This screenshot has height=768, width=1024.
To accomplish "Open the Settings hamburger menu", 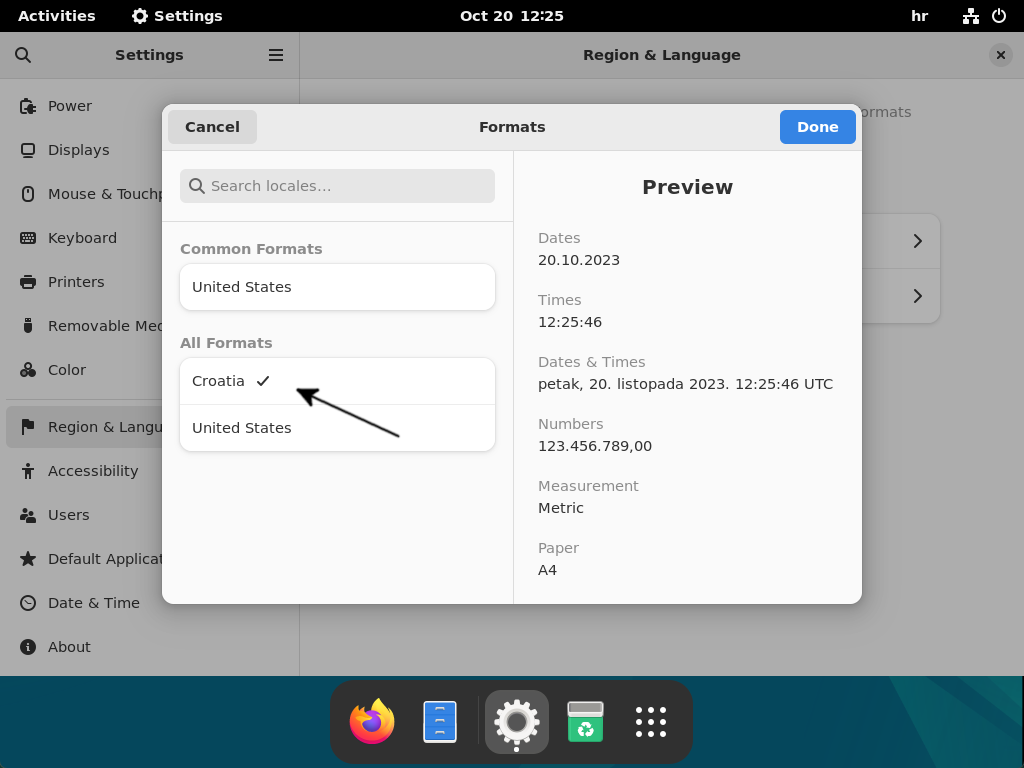I will 275,55.
